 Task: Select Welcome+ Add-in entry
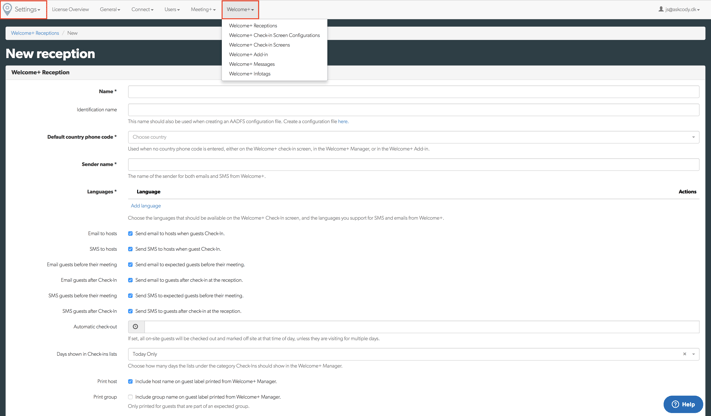[248, 54]
